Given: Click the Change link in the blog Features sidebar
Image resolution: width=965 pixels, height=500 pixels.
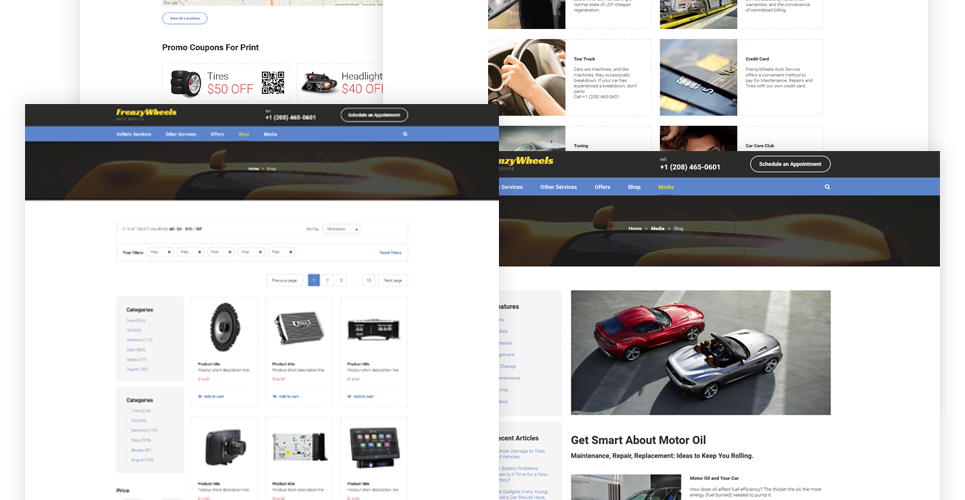Looking at the screenshot, I should pos(508,366).
